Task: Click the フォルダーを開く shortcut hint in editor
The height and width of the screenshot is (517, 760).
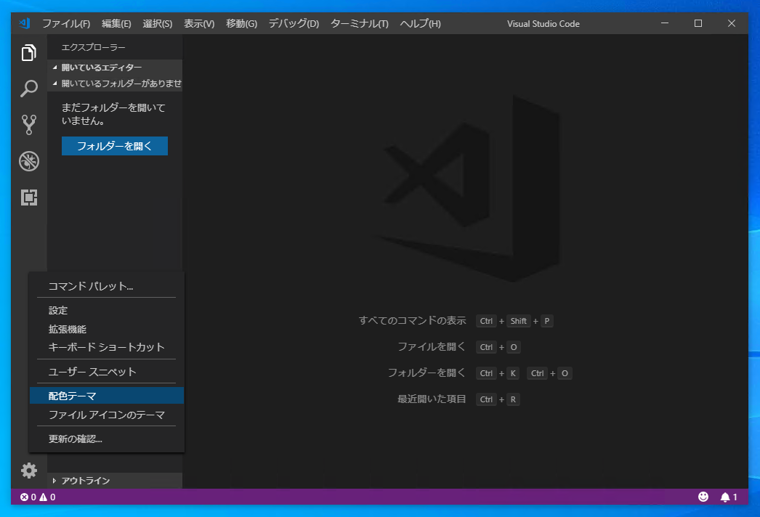Action: pyautogui.click(x=427, y=373)
